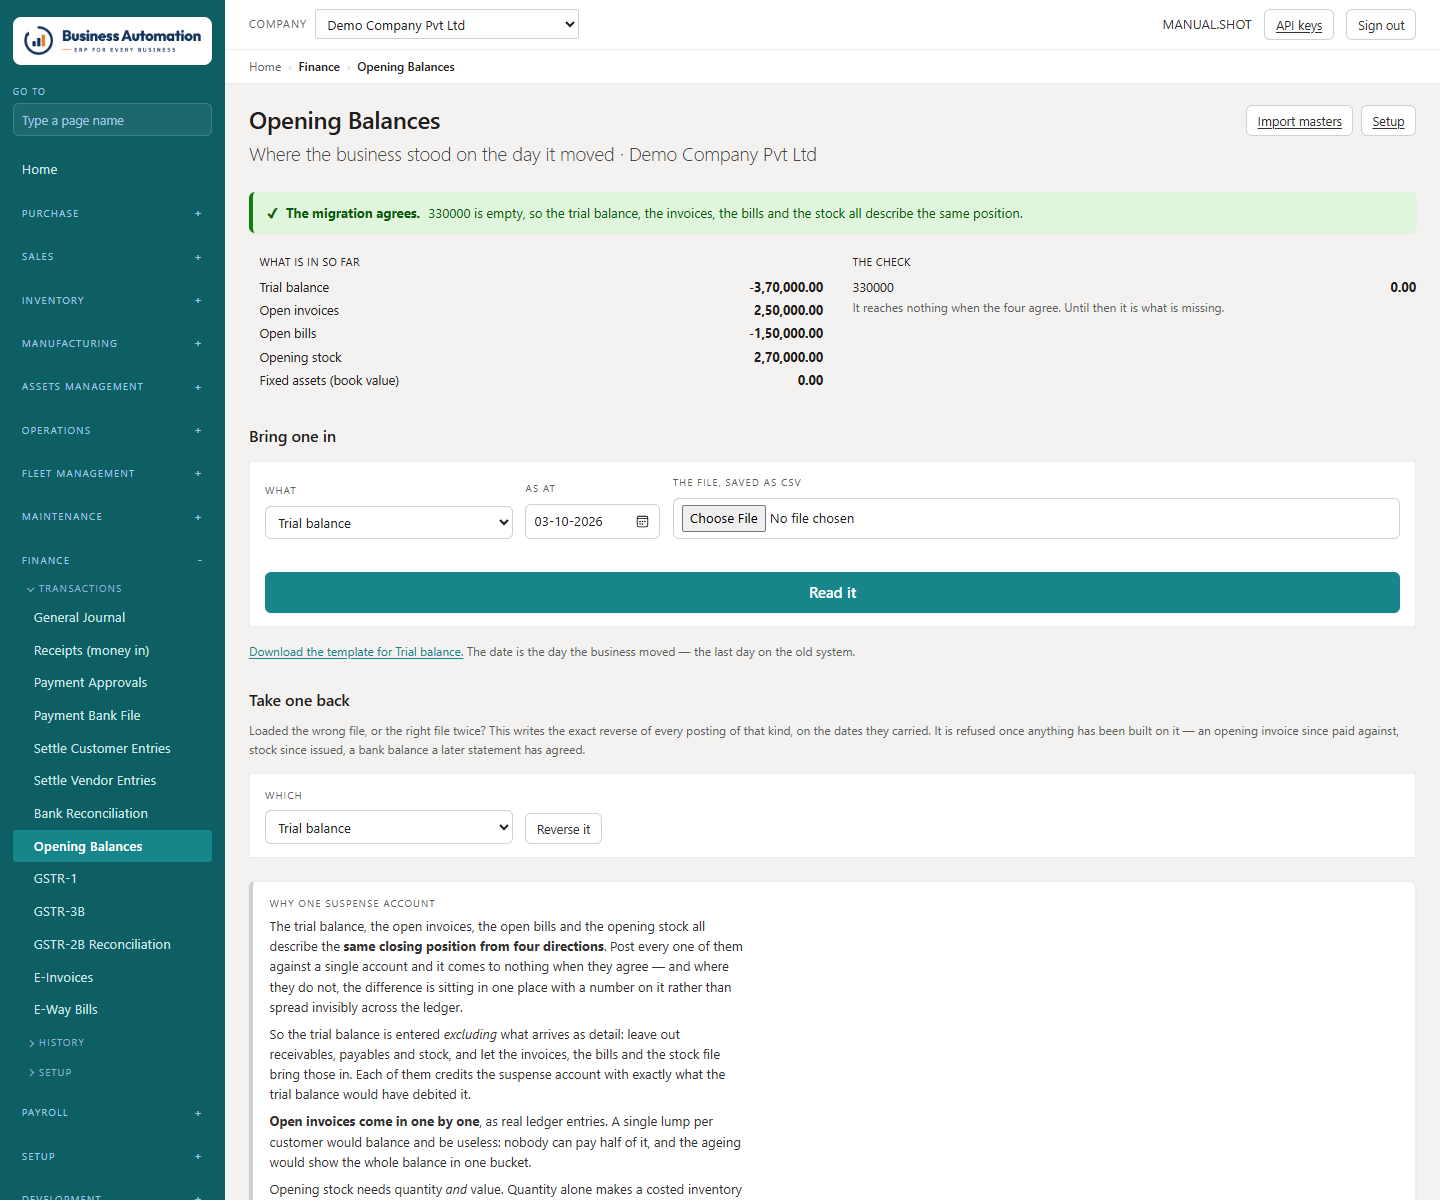This screenshot has width=1440, height=1200.
Task: Sign out of the application
Action: (x=1381, y=25)
